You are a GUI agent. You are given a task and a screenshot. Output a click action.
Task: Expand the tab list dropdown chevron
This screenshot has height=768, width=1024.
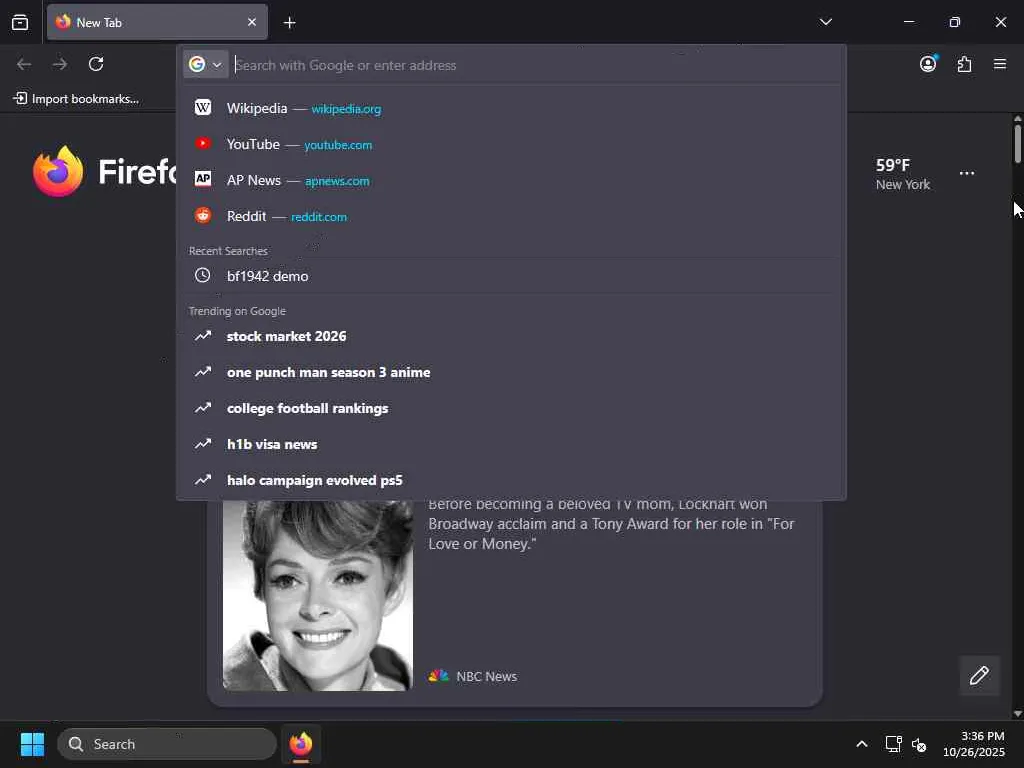click(825, 22)
